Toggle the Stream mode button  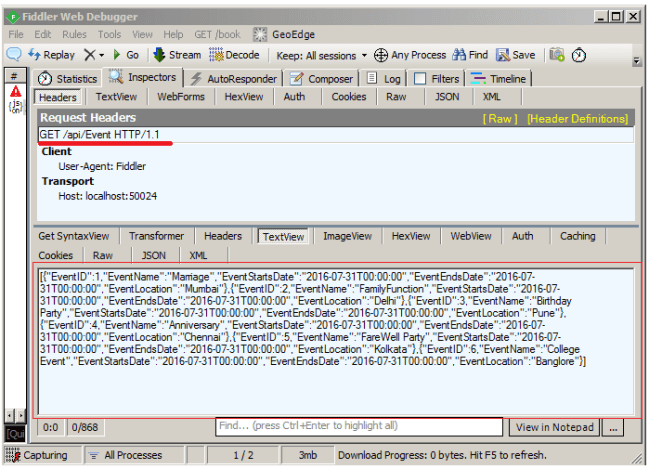[177, 55]
